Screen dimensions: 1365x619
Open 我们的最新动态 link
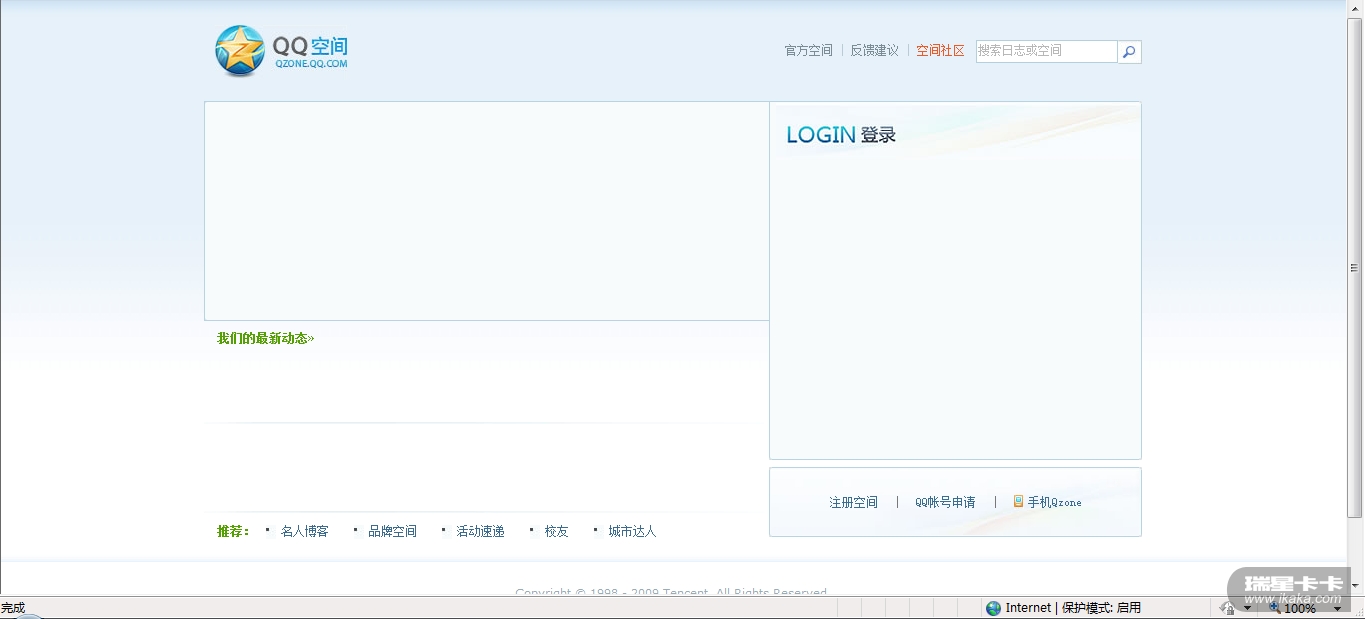point(265,338)
